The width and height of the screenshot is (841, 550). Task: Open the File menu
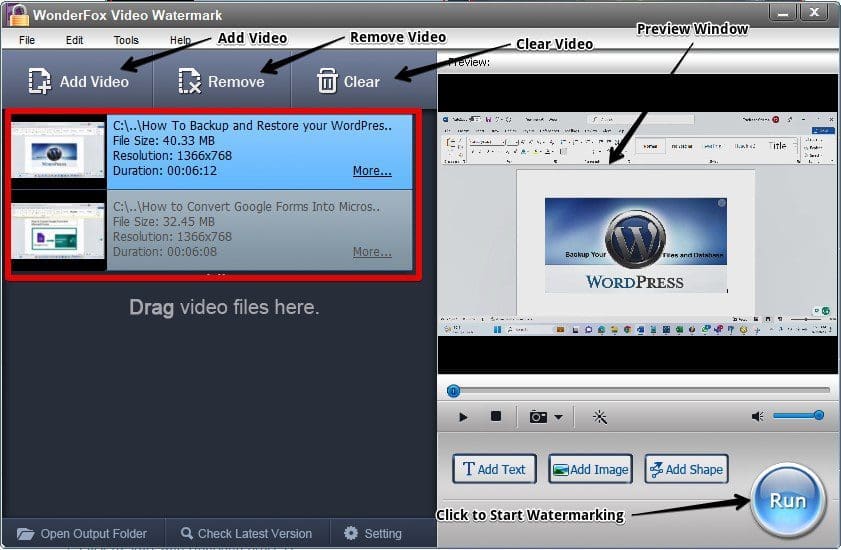[27, 40]
